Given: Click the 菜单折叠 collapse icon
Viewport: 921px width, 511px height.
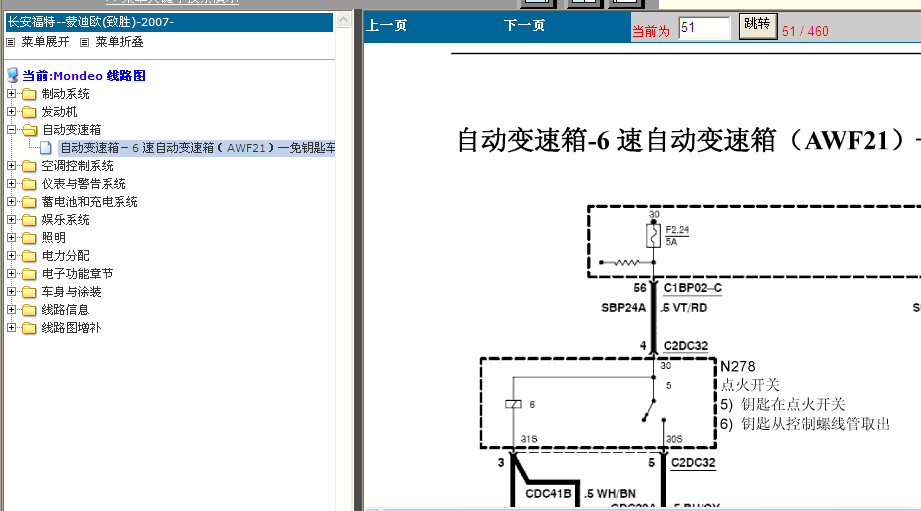Looking at the screenshot, I should pyautogui.click(x=85, y=42).
